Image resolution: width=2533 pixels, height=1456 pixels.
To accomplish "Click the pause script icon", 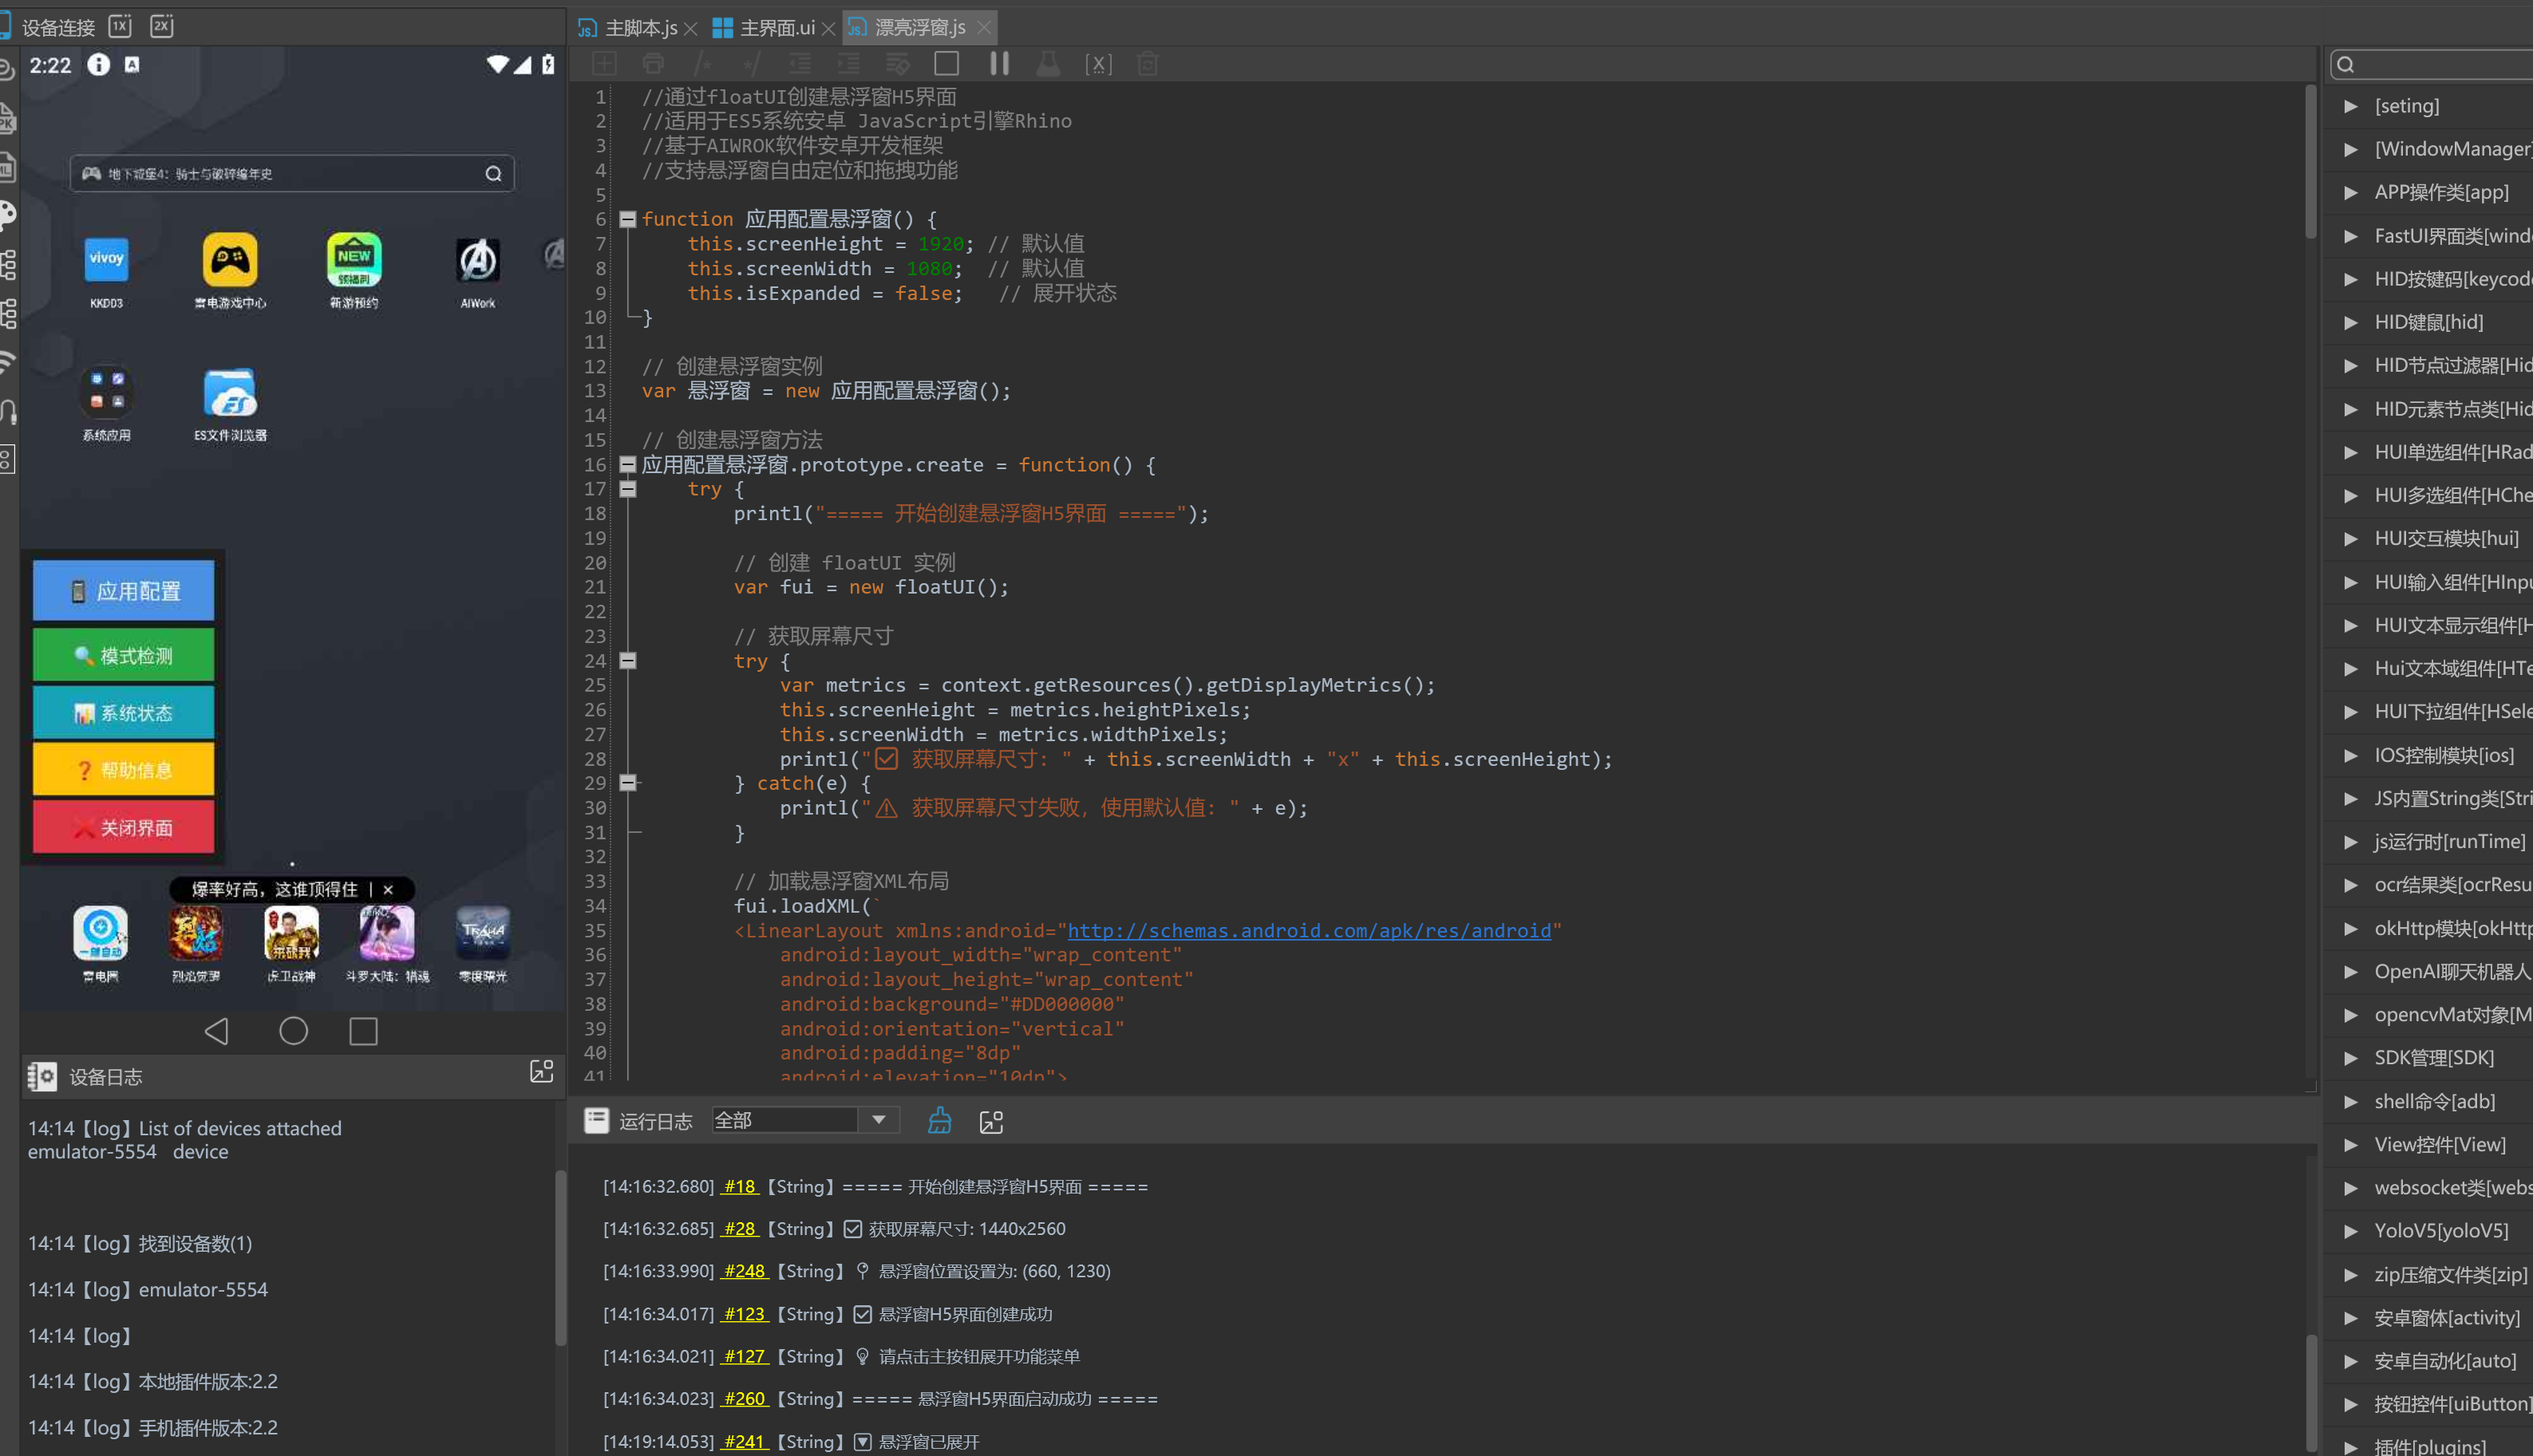I will point(998,64).
